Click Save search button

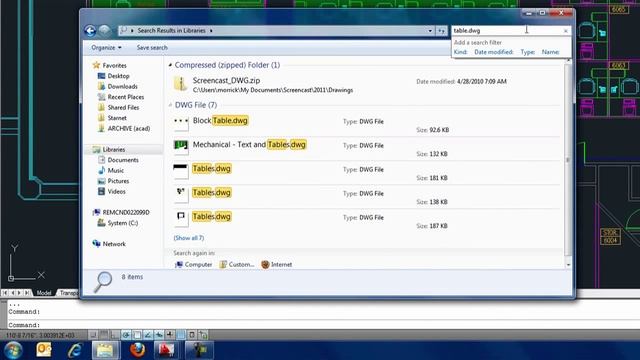click(x=152, y=48)
